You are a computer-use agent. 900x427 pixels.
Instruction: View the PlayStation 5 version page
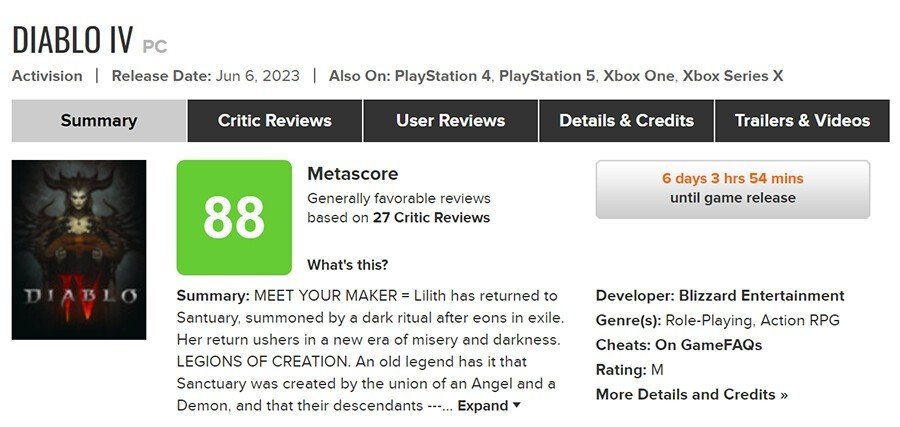pyautogui.click(x=546, y=76)
